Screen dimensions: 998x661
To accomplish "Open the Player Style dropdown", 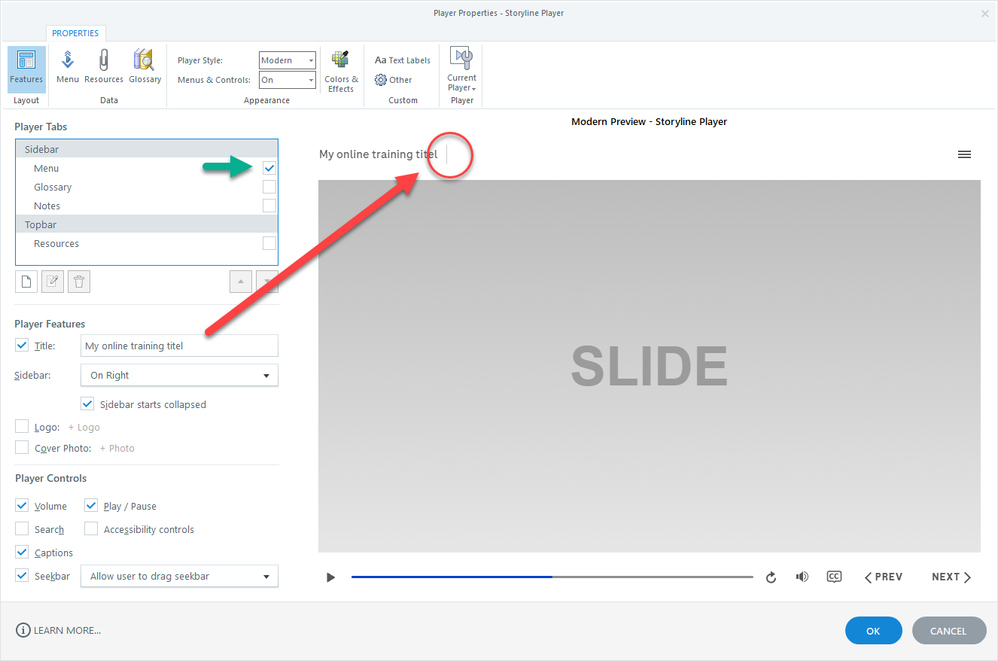I will point(287,60).
